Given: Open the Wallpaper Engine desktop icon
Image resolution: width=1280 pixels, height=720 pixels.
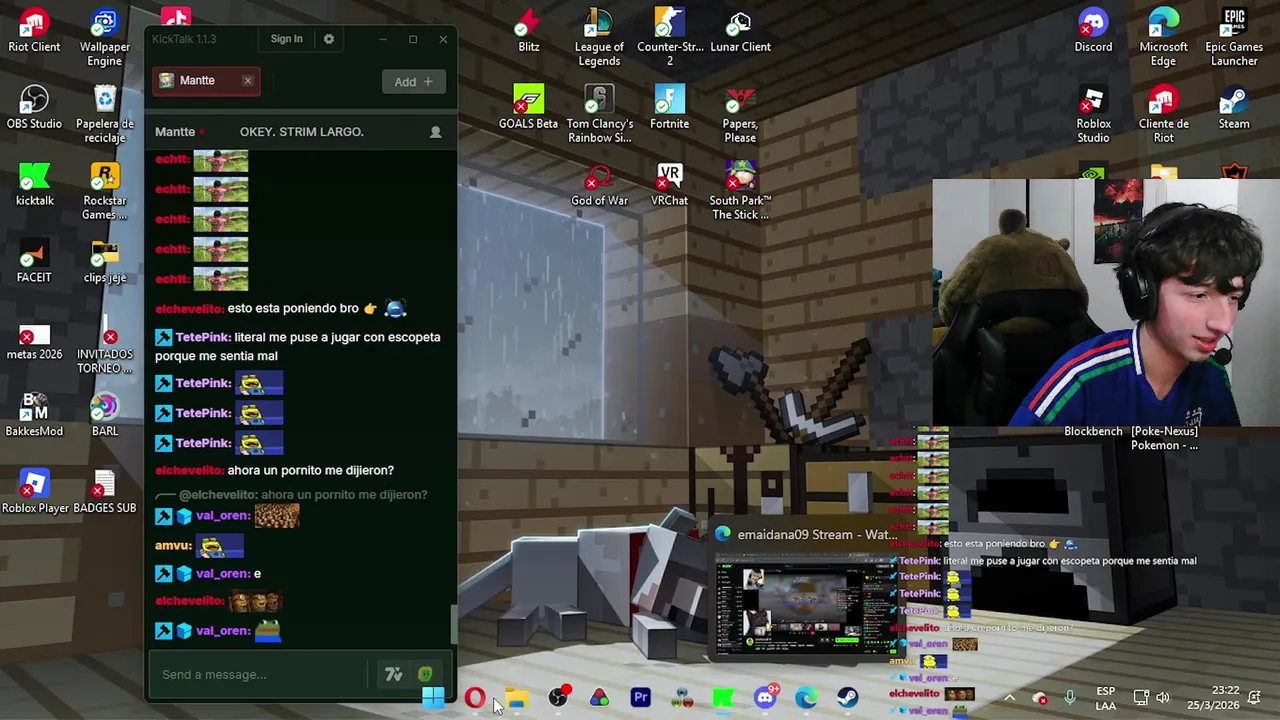Looking at the screenshot, I should coord(105,38).
